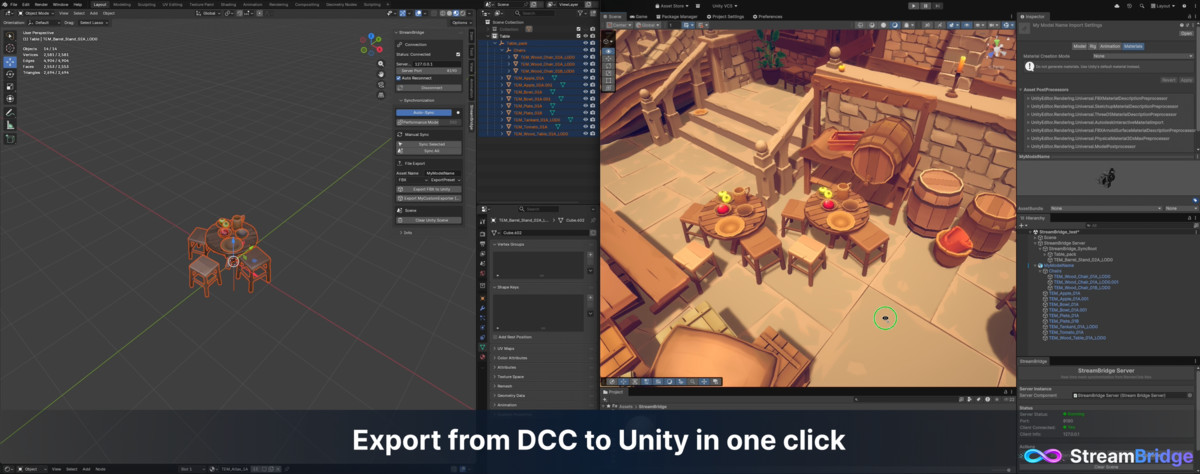Select the Blender Measure tool

point(10,124)
